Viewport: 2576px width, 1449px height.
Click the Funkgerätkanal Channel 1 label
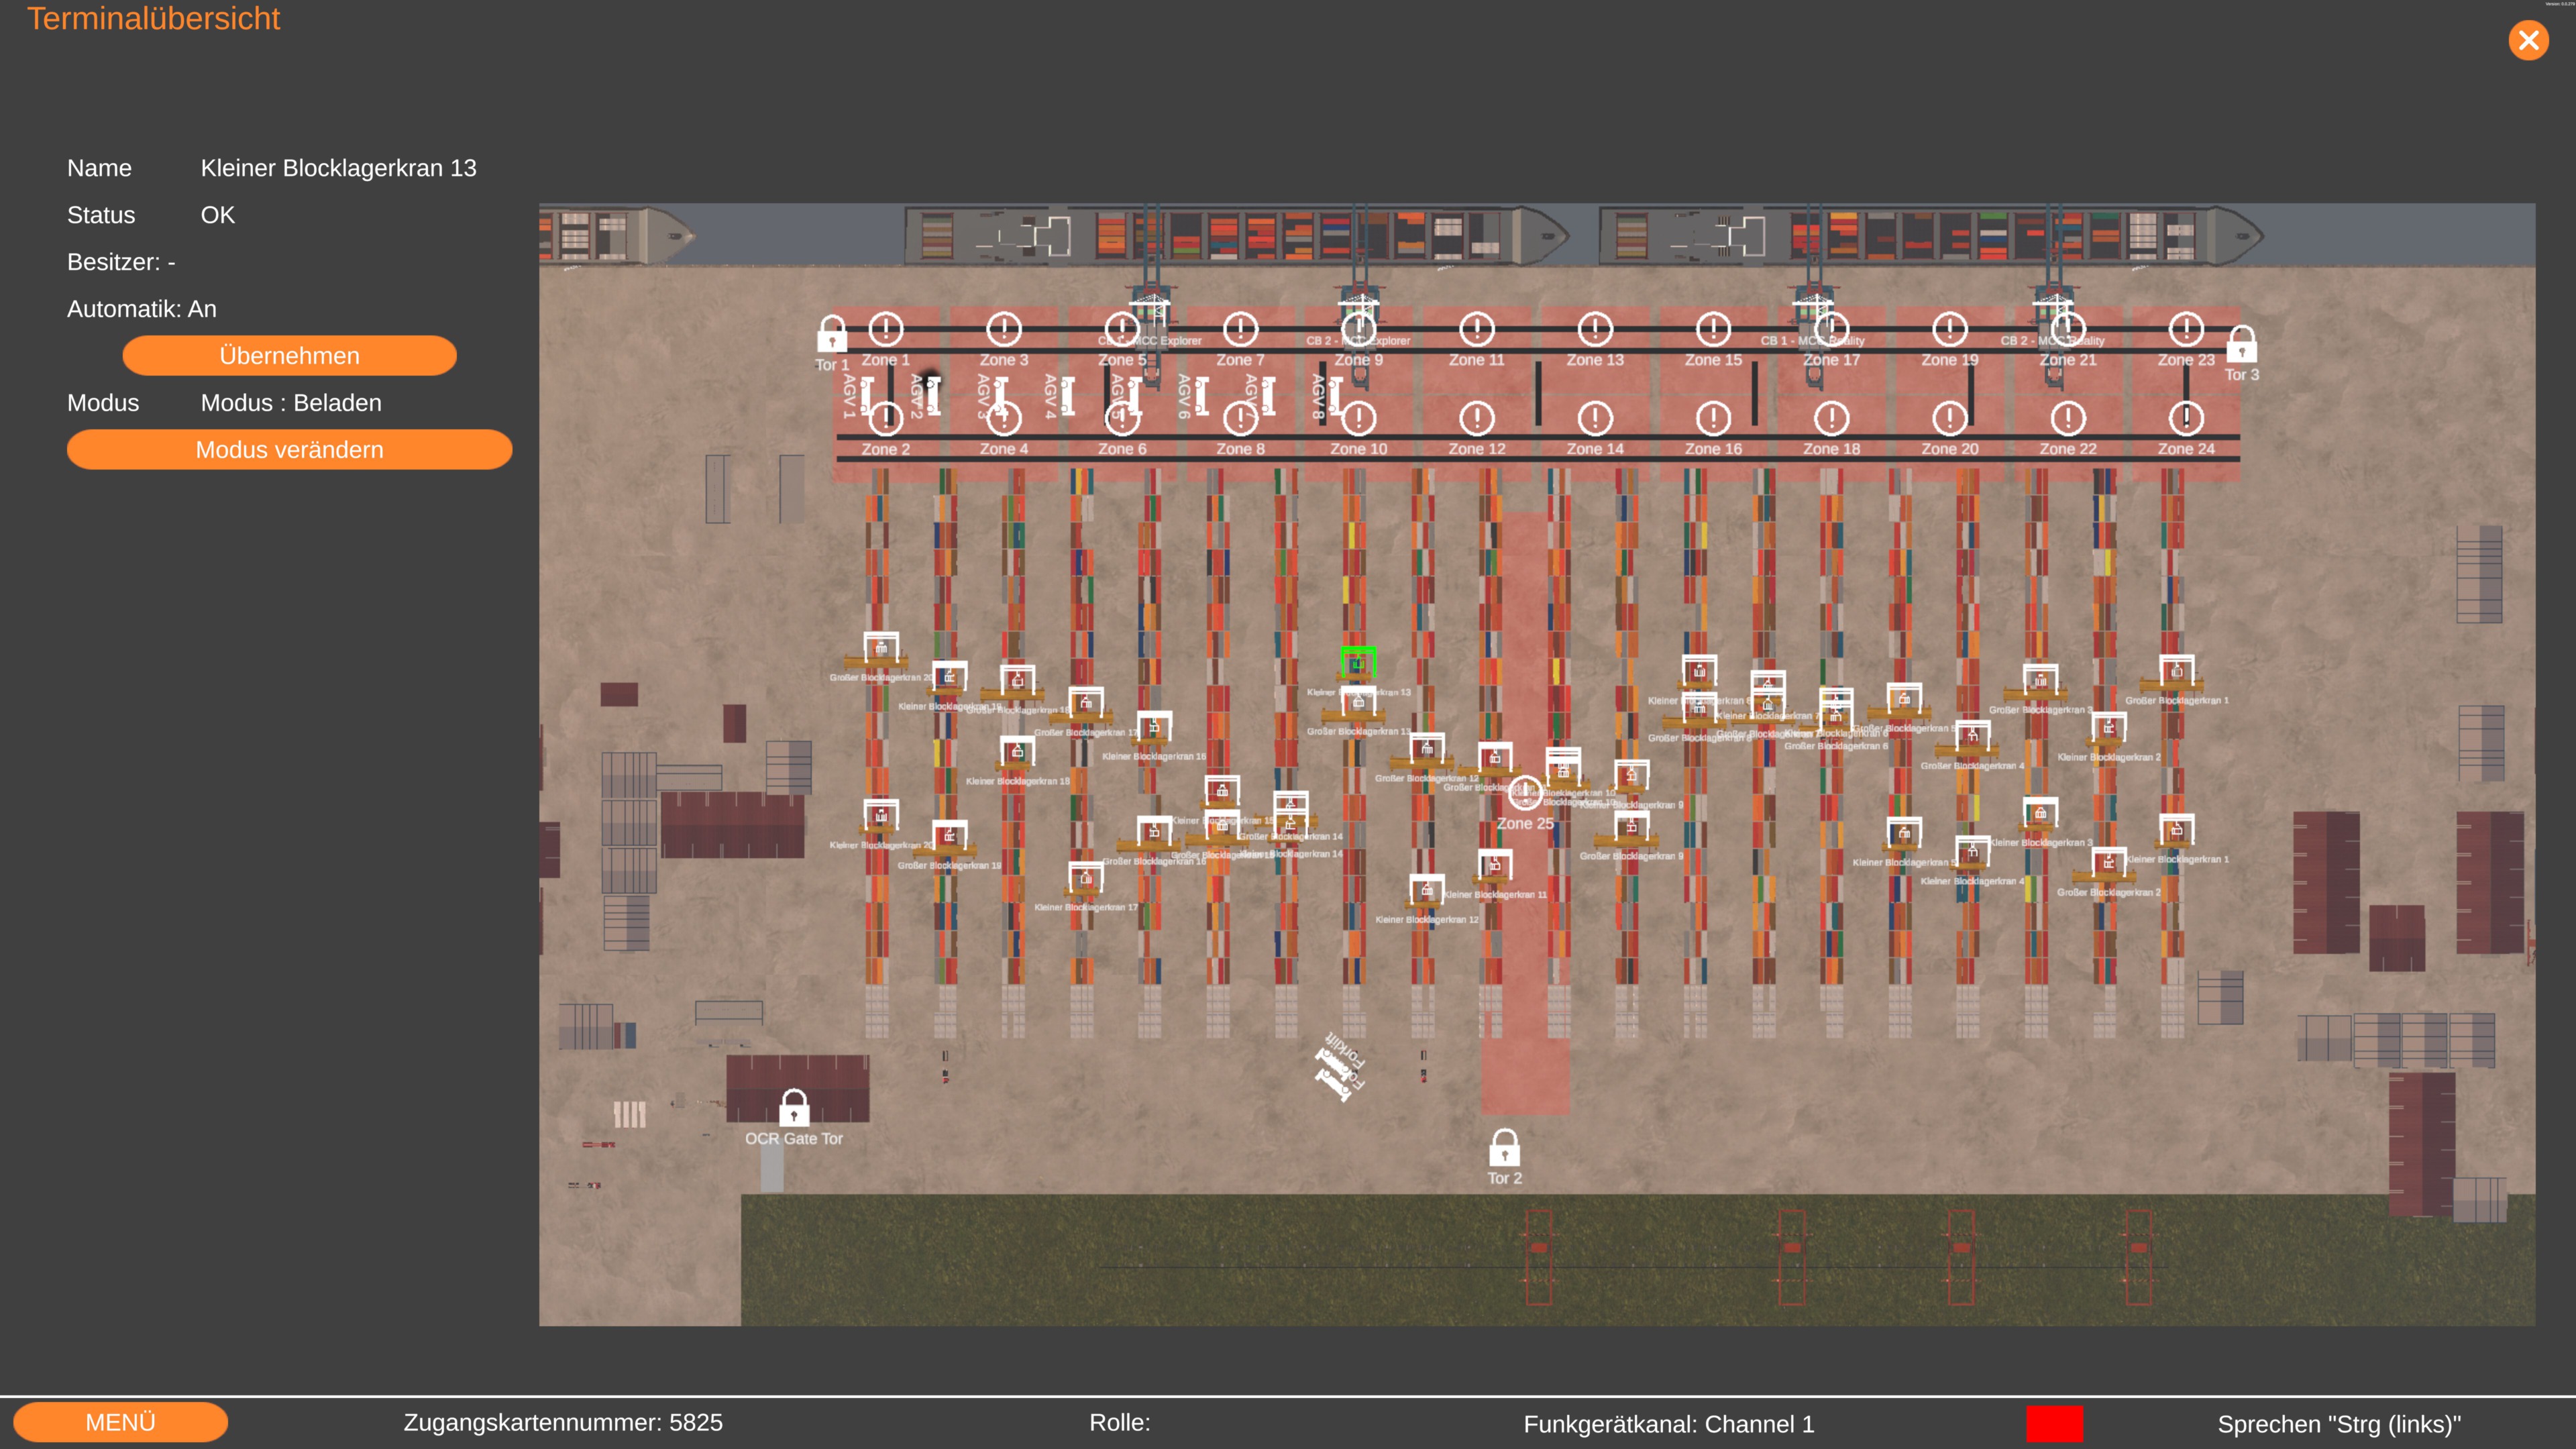pyautogui.click(x=1668, y=1424)
